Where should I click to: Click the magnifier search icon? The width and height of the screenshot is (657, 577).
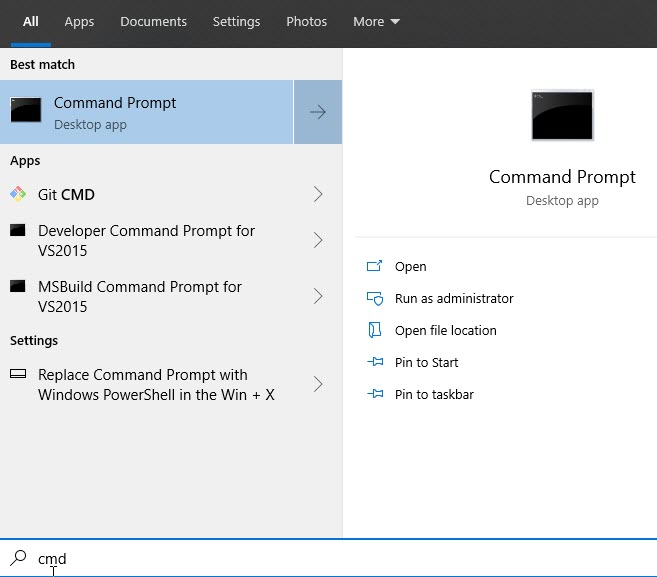coord(18,558)
